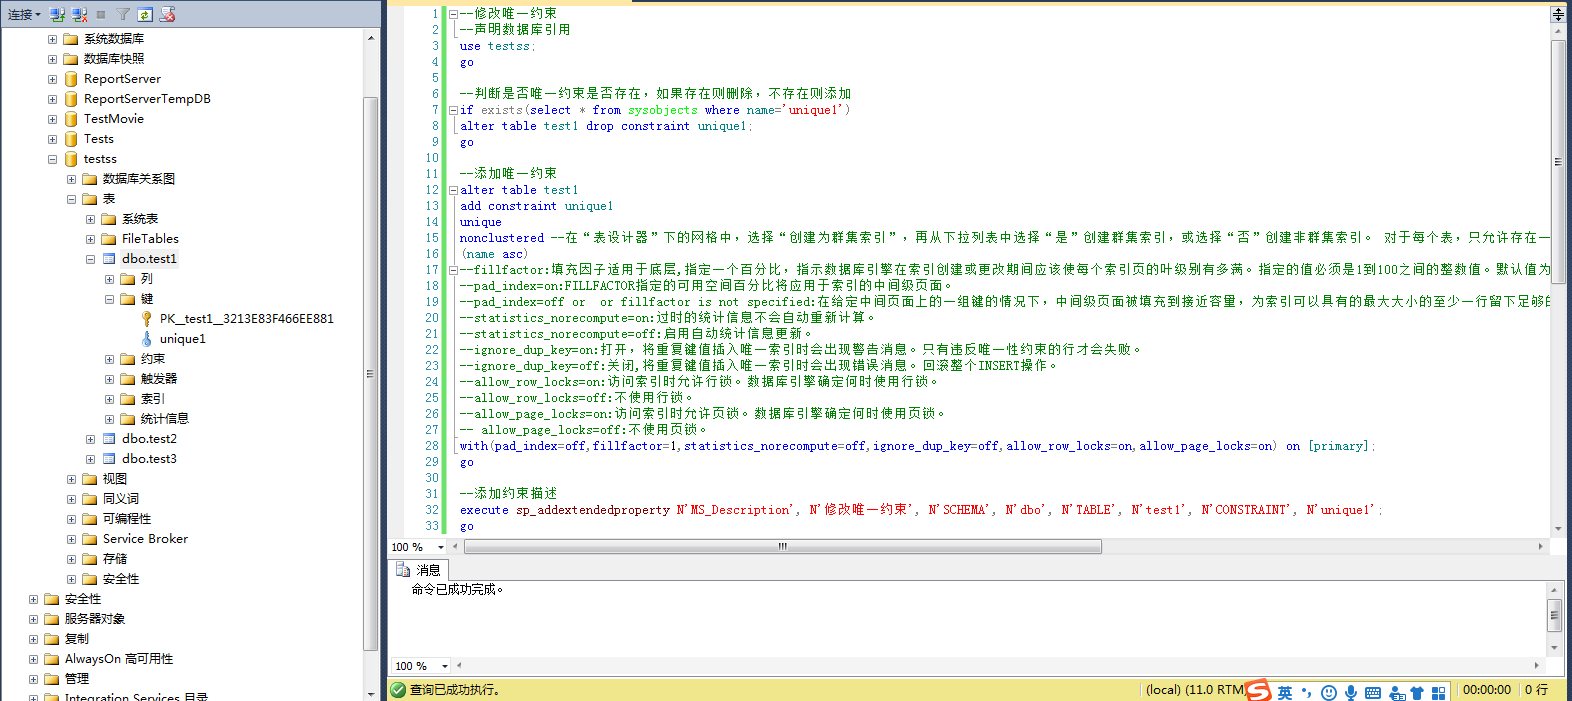This screenshot has width=1572, height=701.
Task: Expand the 数据库快照 node
Action: pyautogui.click(x=53, y=59)
